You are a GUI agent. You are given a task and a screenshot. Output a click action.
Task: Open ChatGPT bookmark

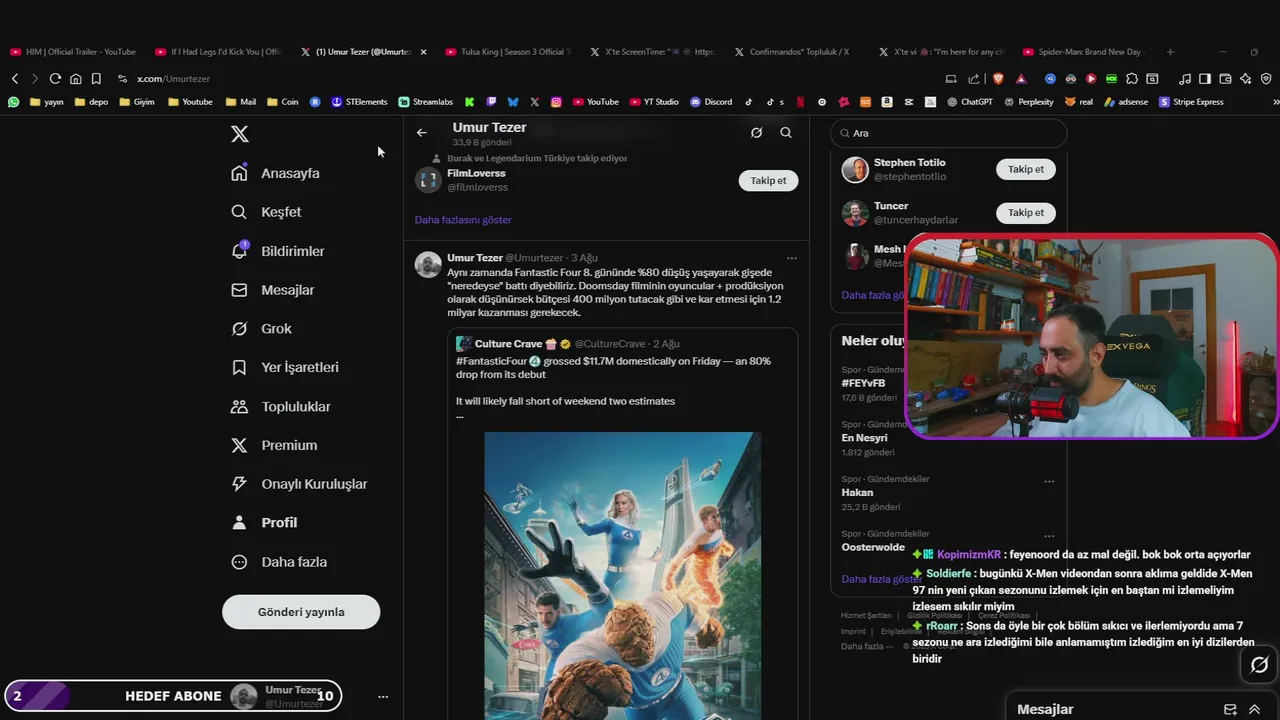(x=970, y=102)
